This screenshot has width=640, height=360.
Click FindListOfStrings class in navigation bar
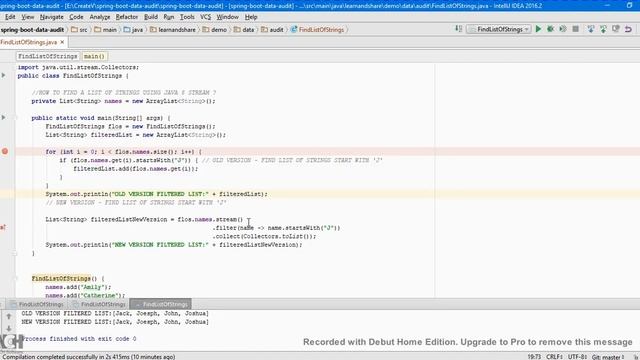coord(318,29)
